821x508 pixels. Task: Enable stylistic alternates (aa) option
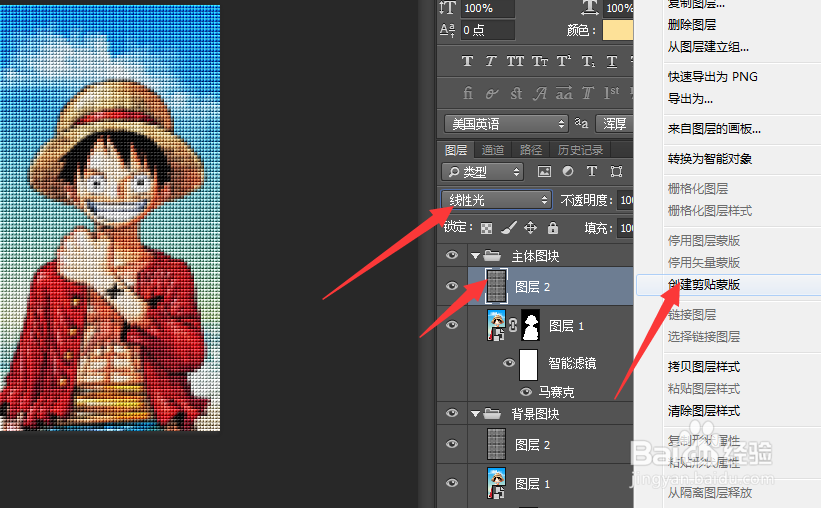point(564,93)
